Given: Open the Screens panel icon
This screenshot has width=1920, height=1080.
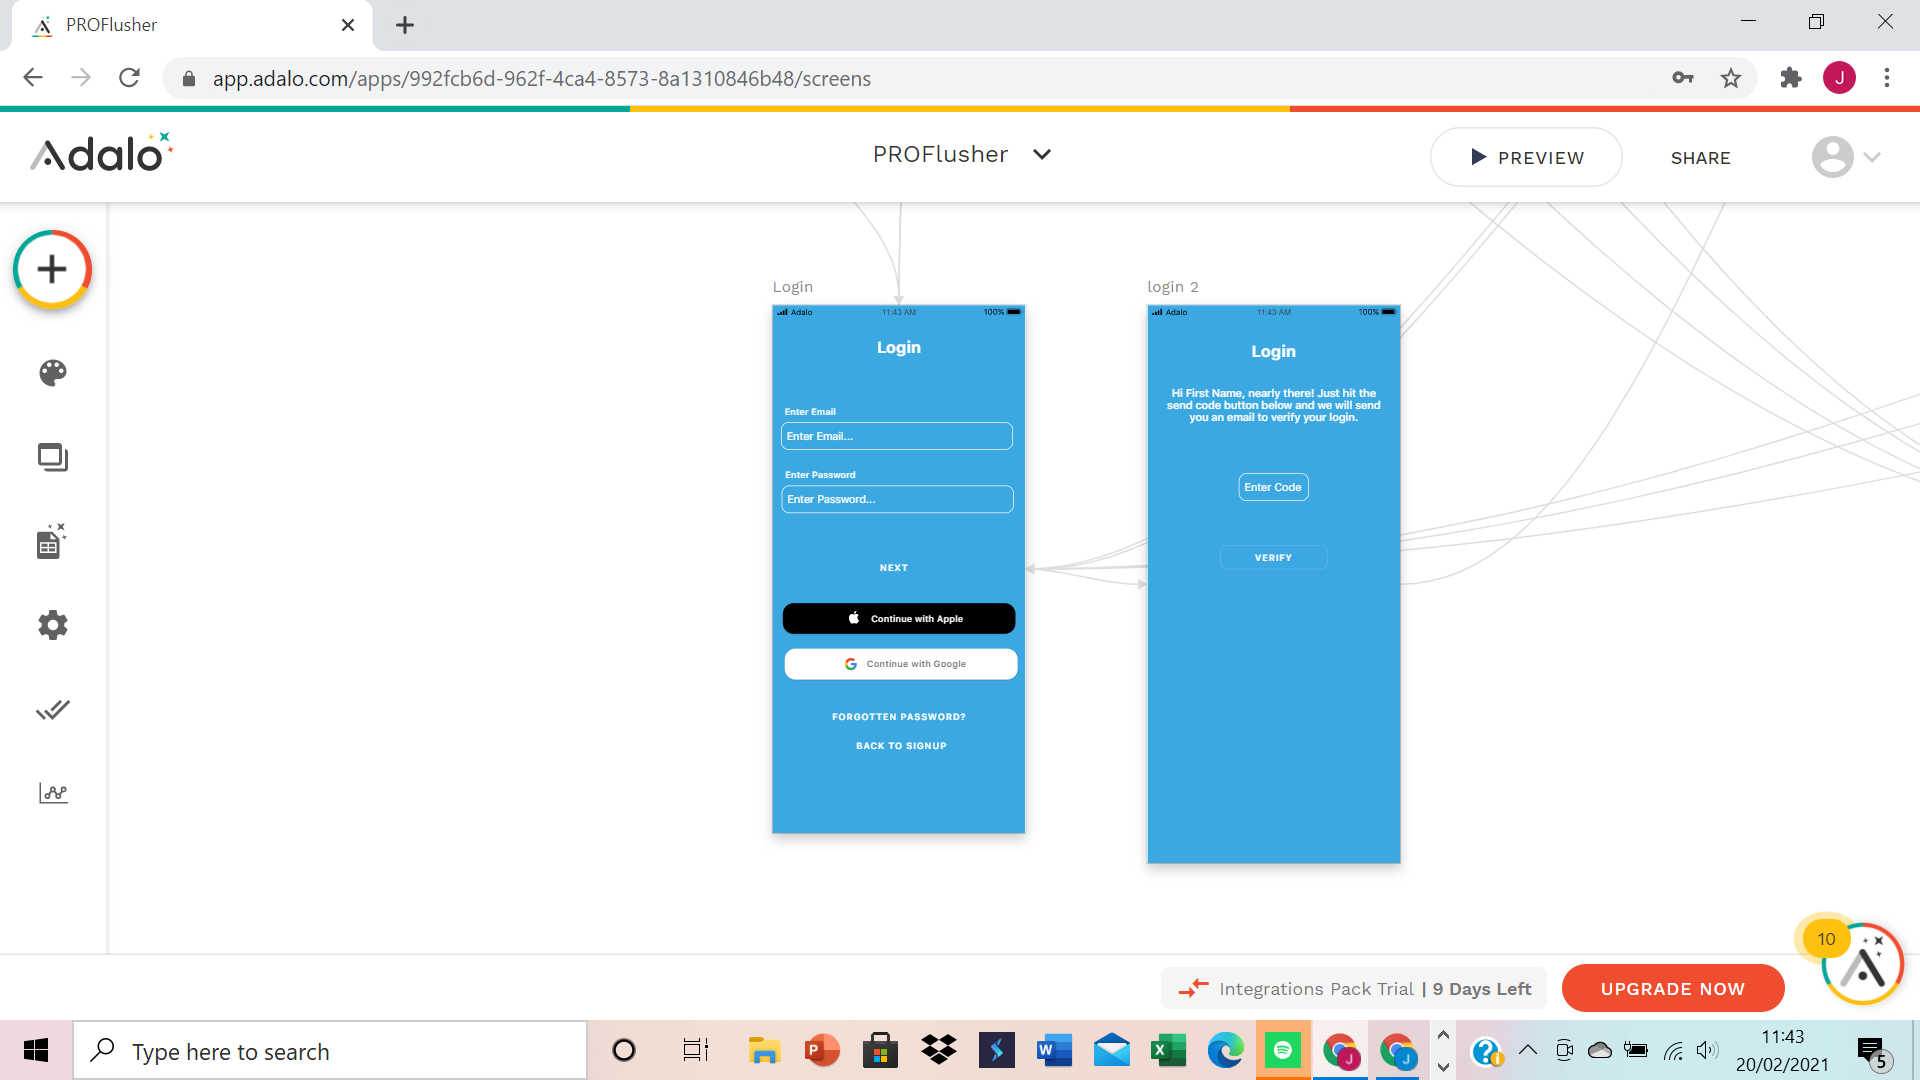Looking at the screenshot, I should (52, 457).
